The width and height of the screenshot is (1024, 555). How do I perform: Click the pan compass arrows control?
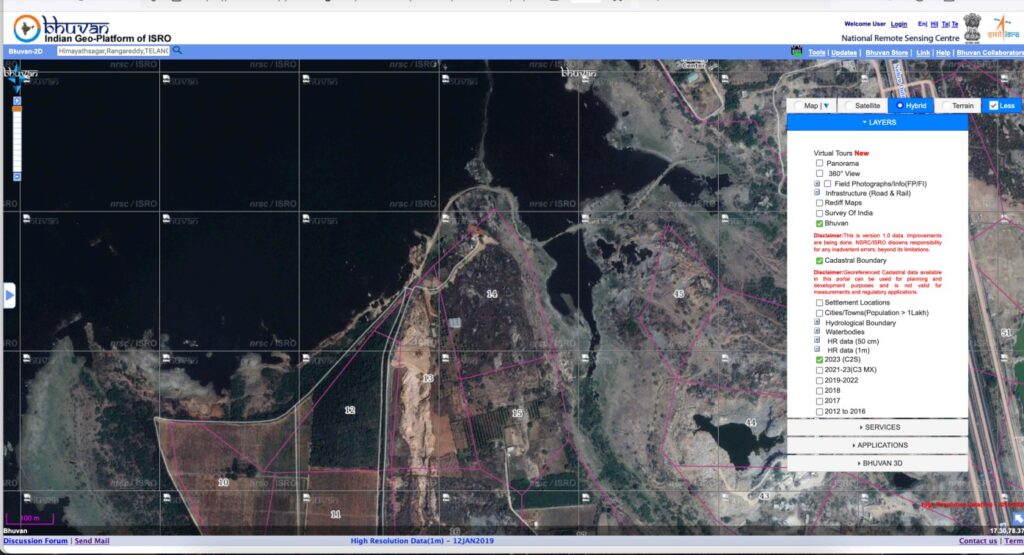click(17, 80)
